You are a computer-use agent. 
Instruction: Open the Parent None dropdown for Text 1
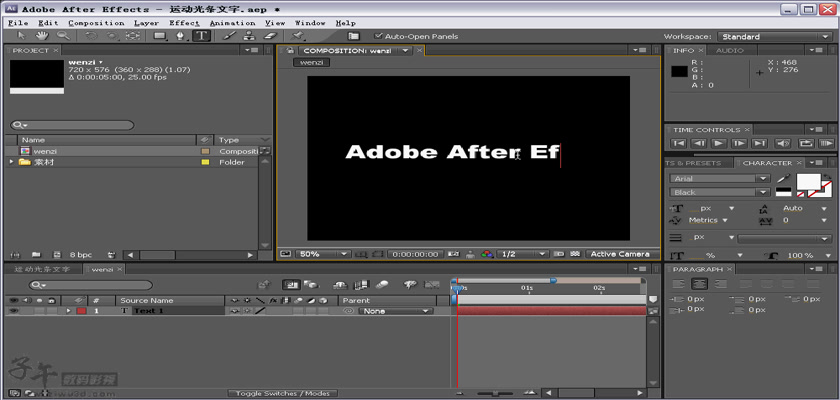click(x=396, y=311)
